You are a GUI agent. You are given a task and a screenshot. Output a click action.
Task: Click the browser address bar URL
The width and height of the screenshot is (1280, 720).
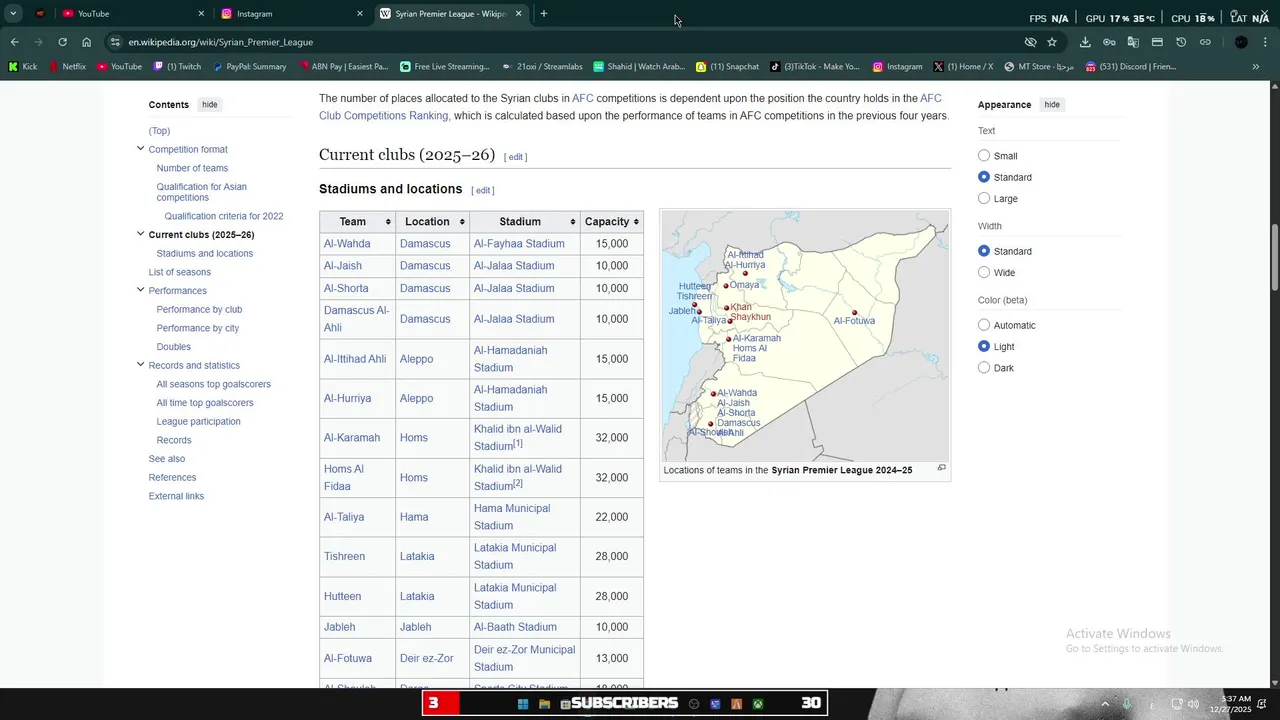pyautogui.click(x=221, y=42)
